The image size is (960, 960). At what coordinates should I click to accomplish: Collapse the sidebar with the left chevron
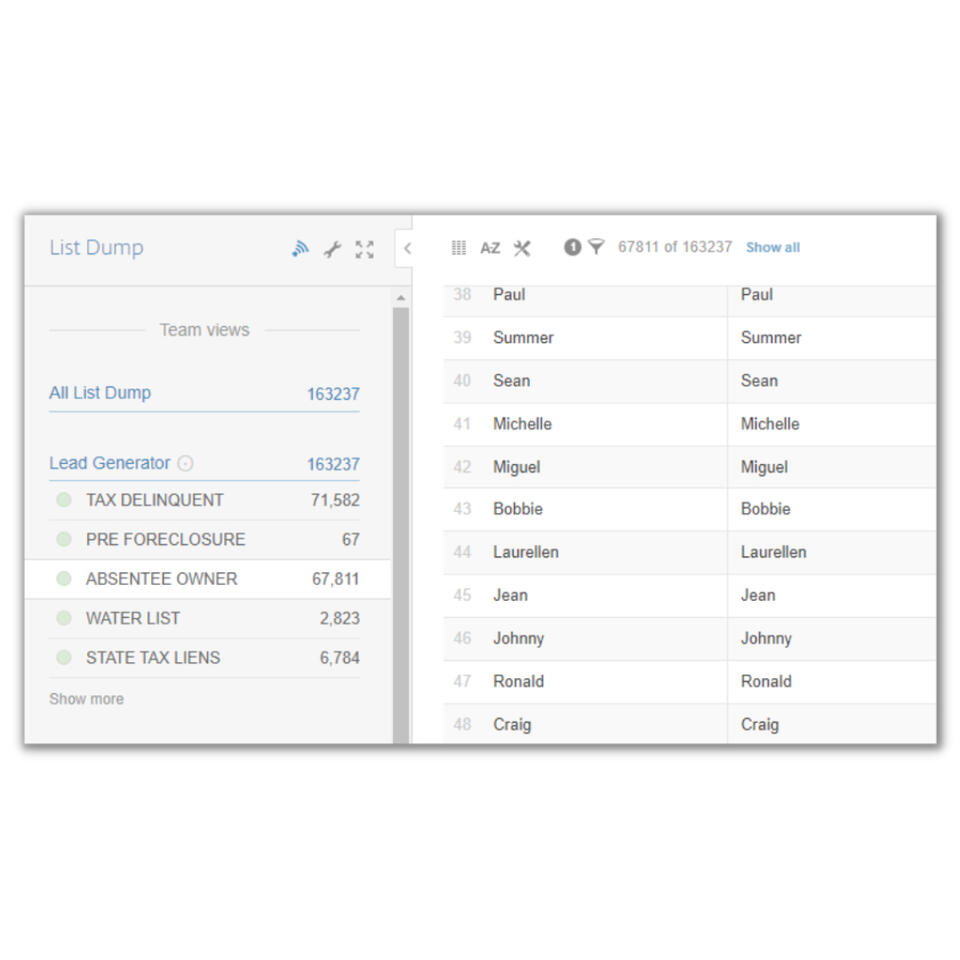coord(408,249)
